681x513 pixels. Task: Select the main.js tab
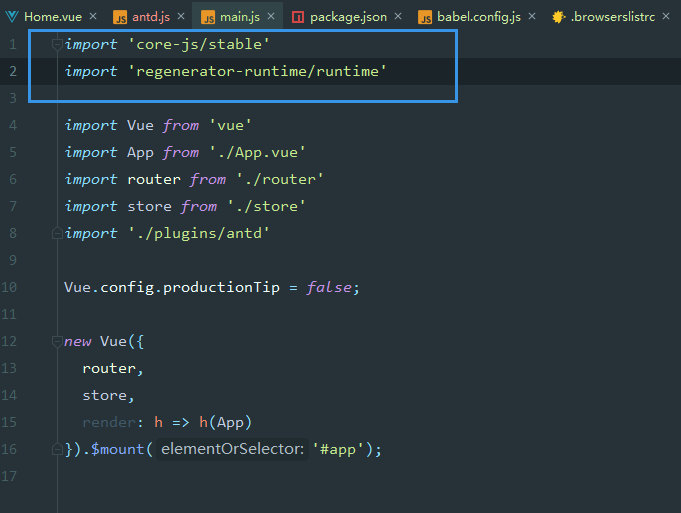238,17
